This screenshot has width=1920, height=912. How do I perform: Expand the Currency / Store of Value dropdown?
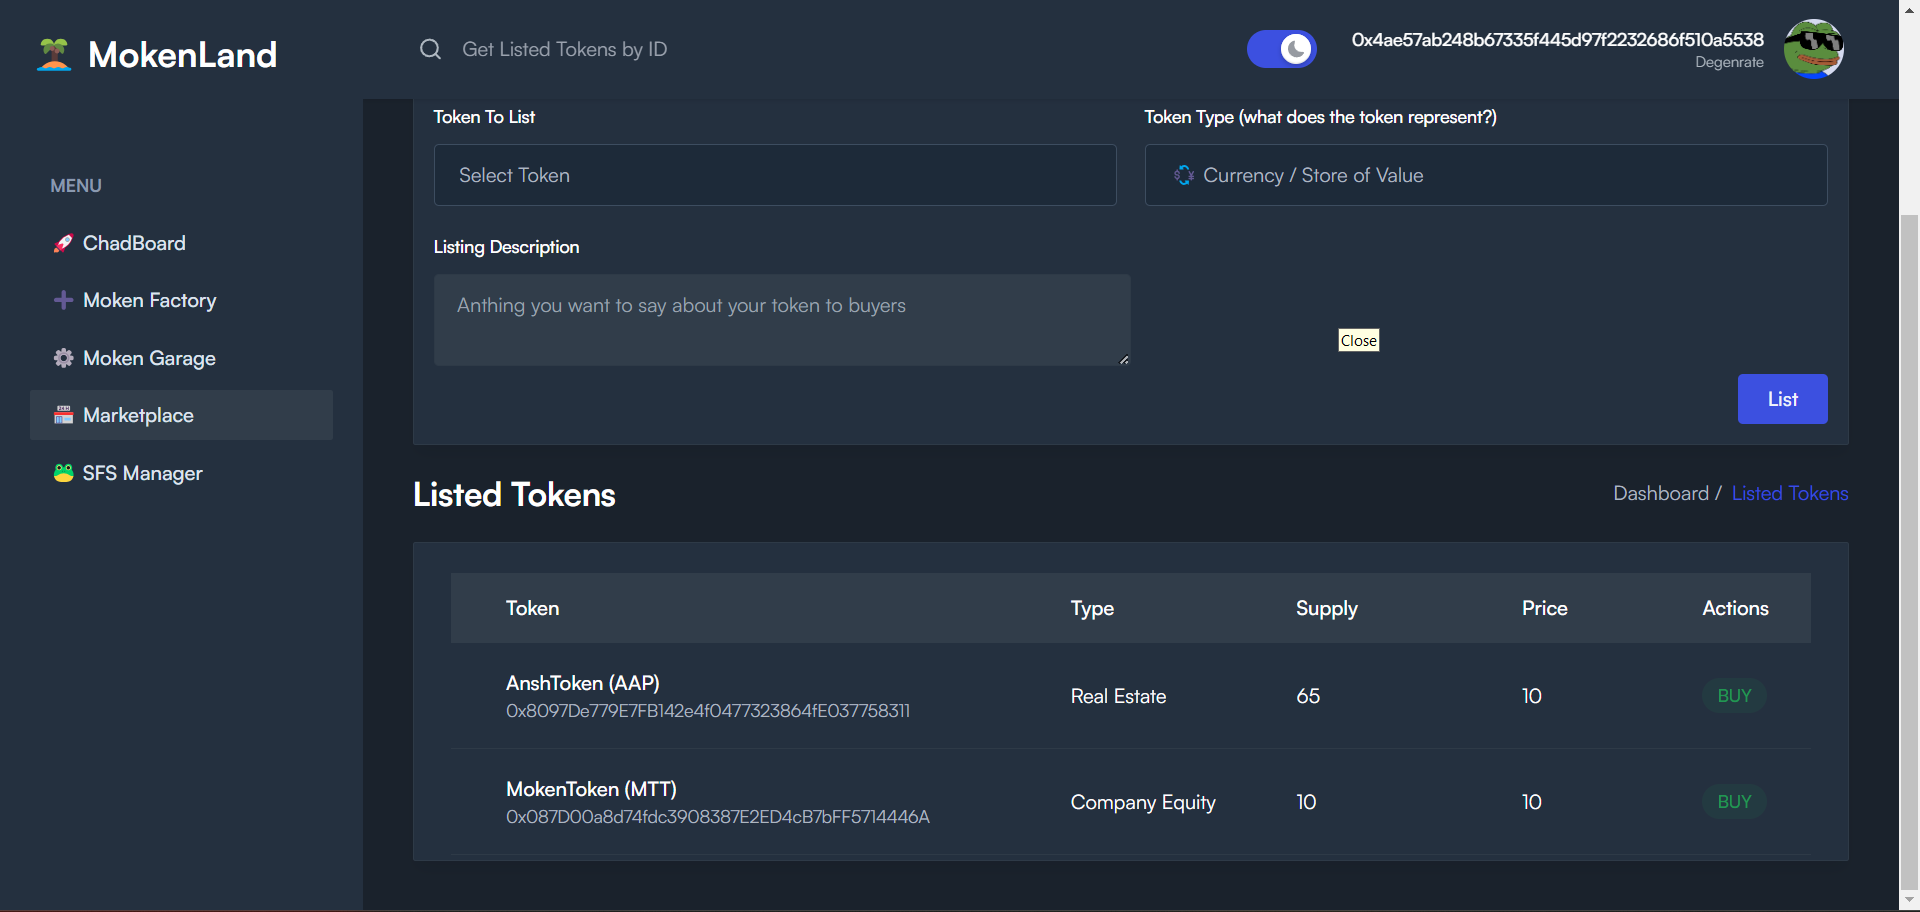pyautogui.click(x=1485, y=175)
